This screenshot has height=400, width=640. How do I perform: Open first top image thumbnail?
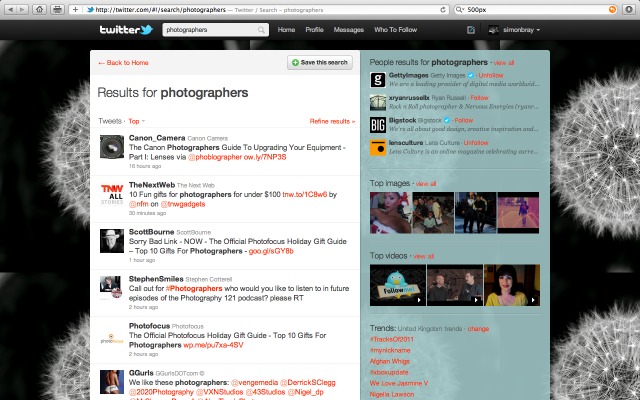pyautogui.click(x=391, y=213)
